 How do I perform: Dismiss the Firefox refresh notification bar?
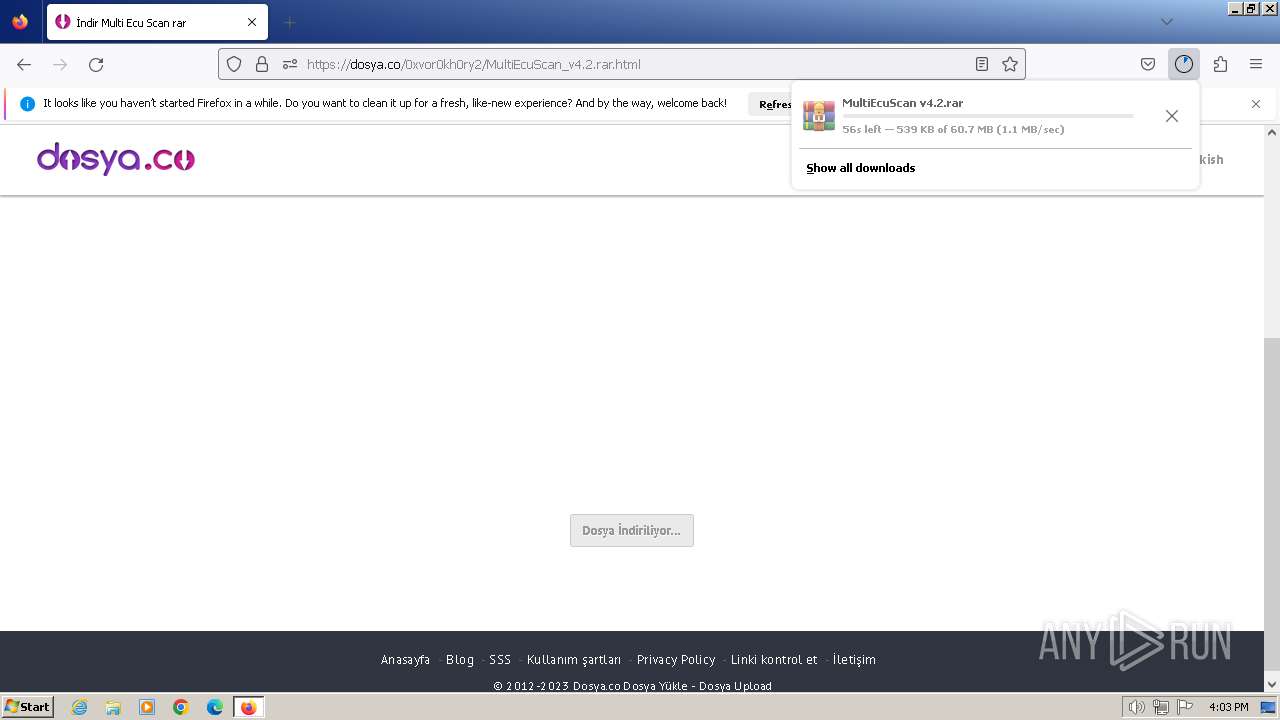pyautogui.click(x=1256, y=104)
